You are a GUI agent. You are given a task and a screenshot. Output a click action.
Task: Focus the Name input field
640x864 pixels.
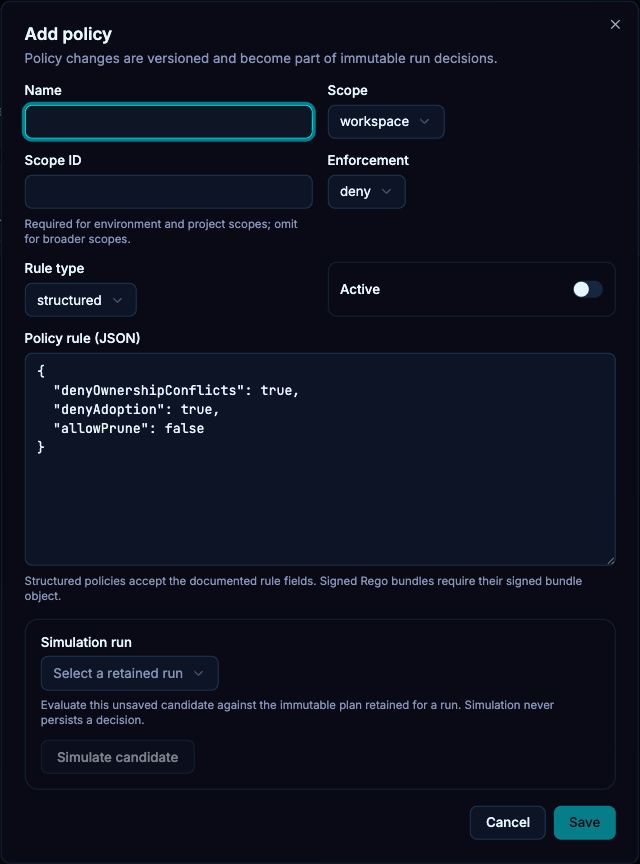(x=169, y=122)
